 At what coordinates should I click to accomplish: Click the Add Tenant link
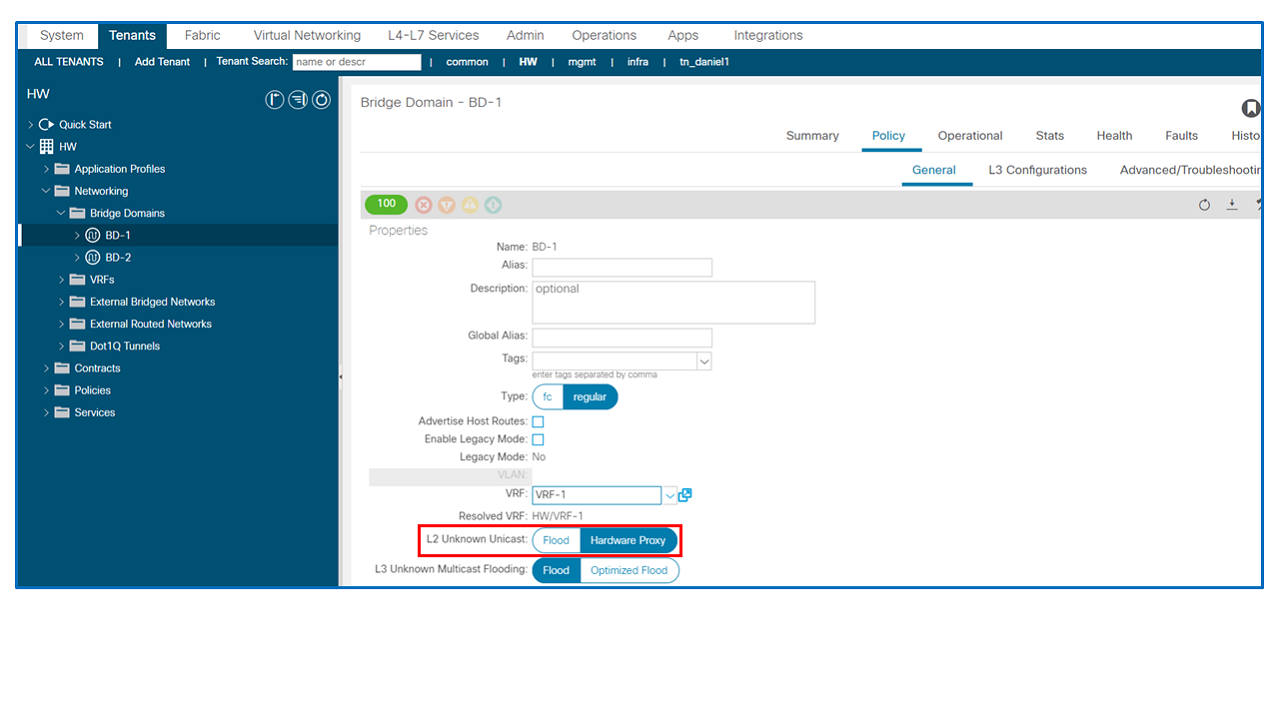pos(162,62)
